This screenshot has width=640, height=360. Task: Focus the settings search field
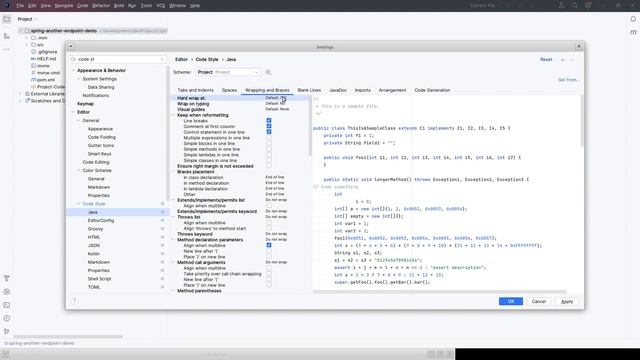click(118, 59)
